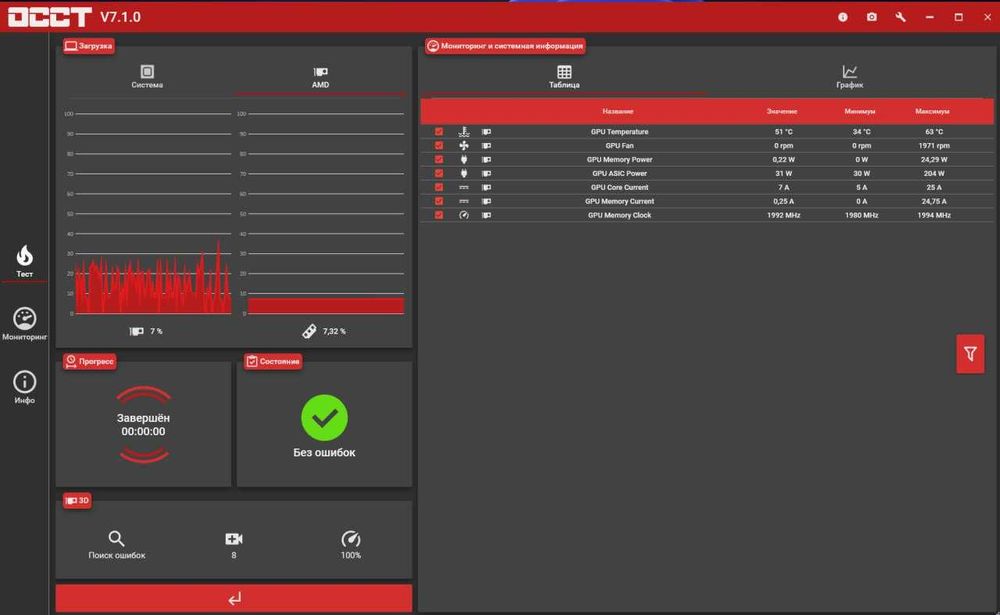Uncheck the GPU Temperature checkbox
The width and height of the screenshot is (1000, 615).
pos(439,131)
